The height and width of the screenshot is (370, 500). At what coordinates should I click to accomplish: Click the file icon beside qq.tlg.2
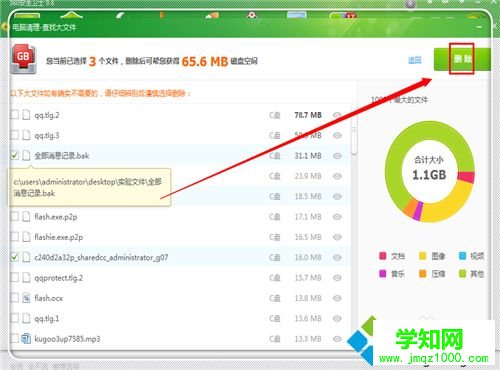[x=26, y=115]
